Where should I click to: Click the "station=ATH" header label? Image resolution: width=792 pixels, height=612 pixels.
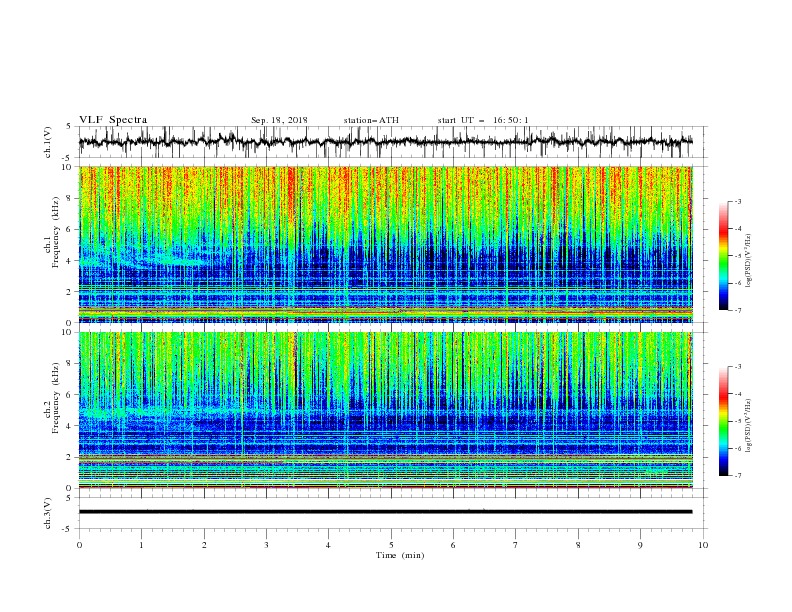[371, 120]
